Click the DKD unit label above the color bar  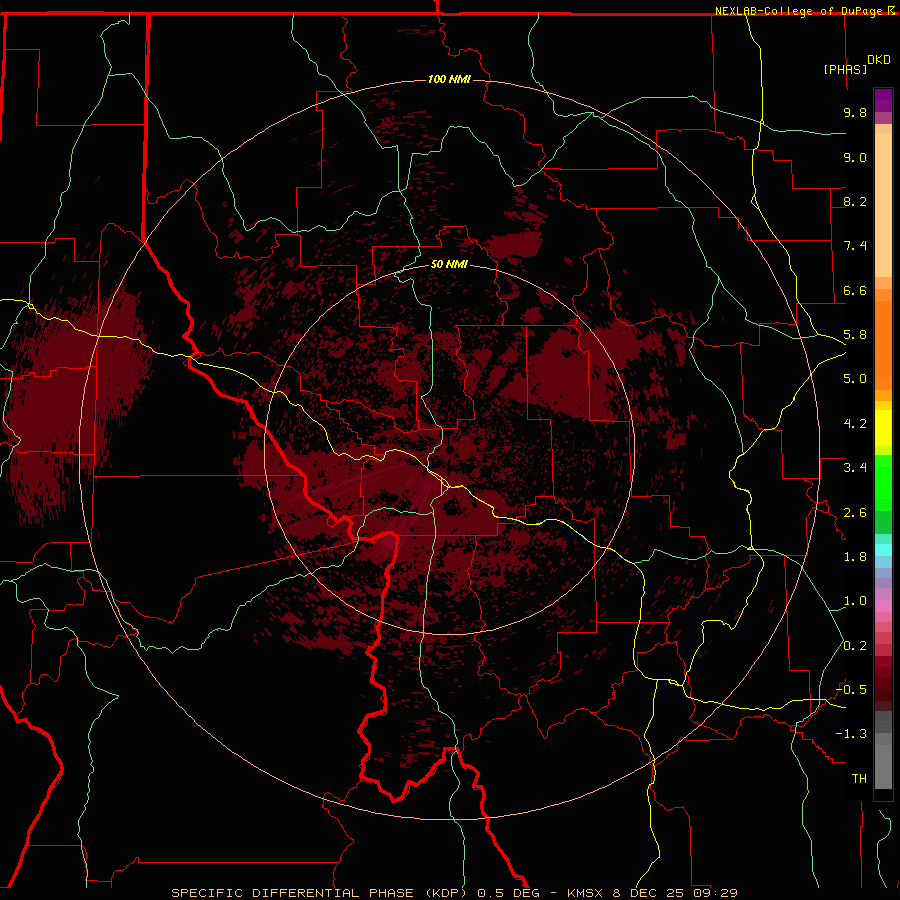[x=879, y=60]
